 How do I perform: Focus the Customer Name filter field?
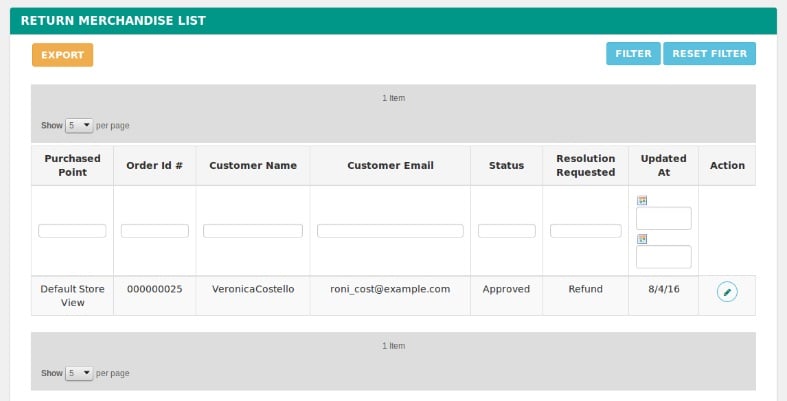click(x=253, y=231)
